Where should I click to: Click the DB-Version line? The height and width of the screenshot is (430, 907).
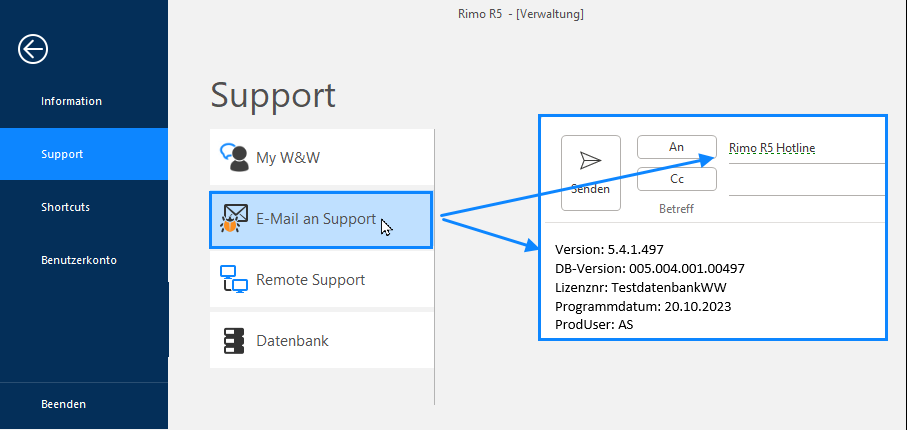(x=650, y=269)
